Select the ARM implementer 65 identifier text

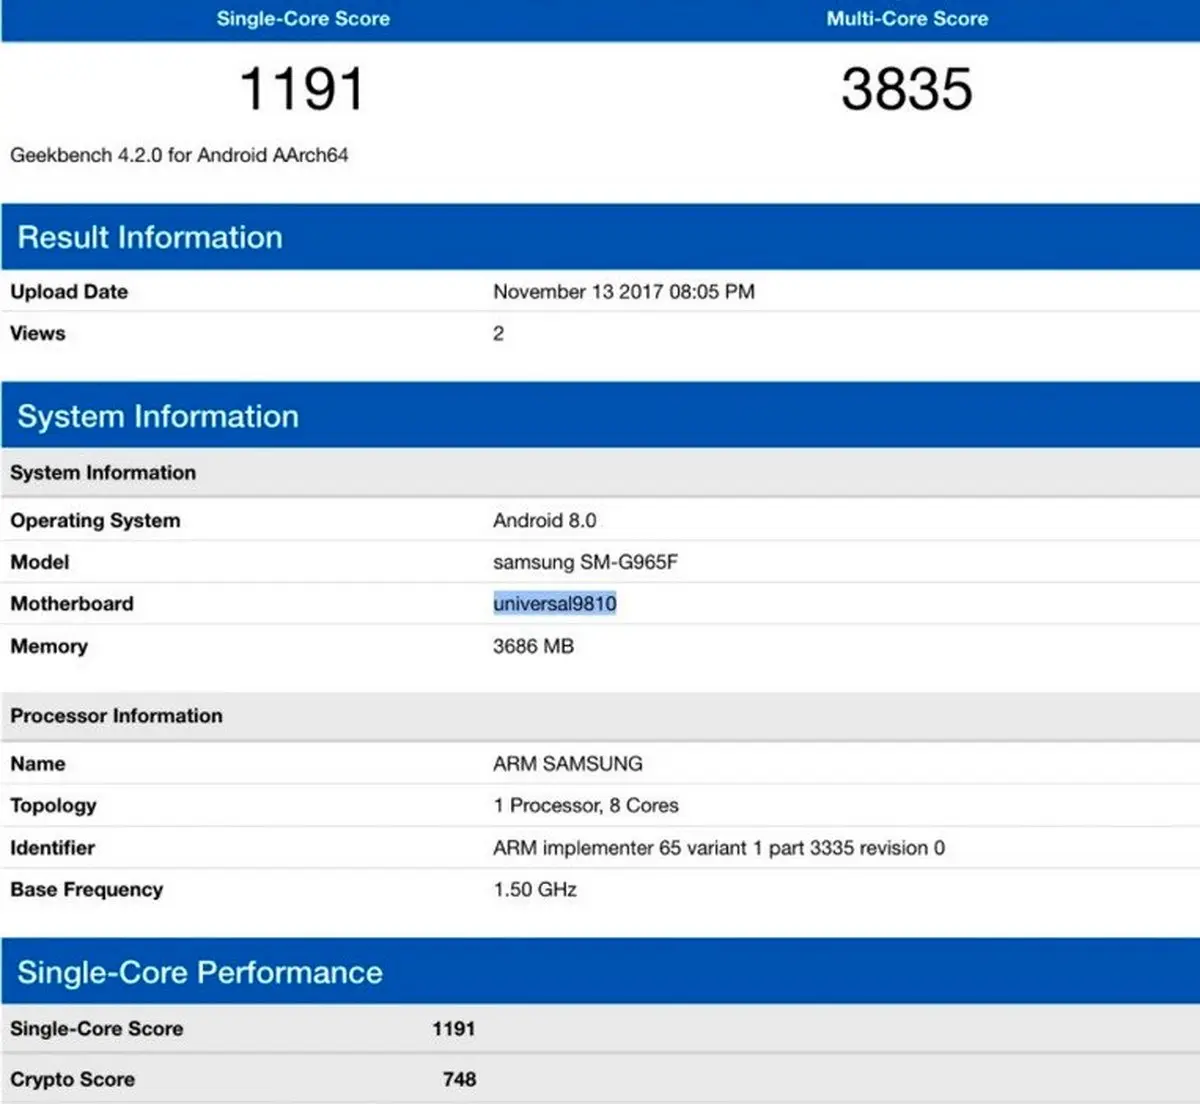718,847
